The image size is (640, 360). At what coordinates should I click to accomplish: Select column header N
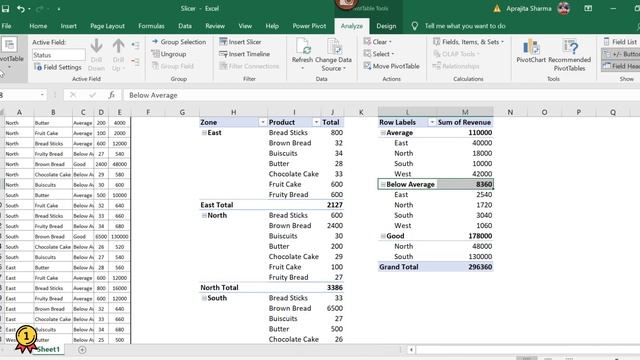pos(510,112)
